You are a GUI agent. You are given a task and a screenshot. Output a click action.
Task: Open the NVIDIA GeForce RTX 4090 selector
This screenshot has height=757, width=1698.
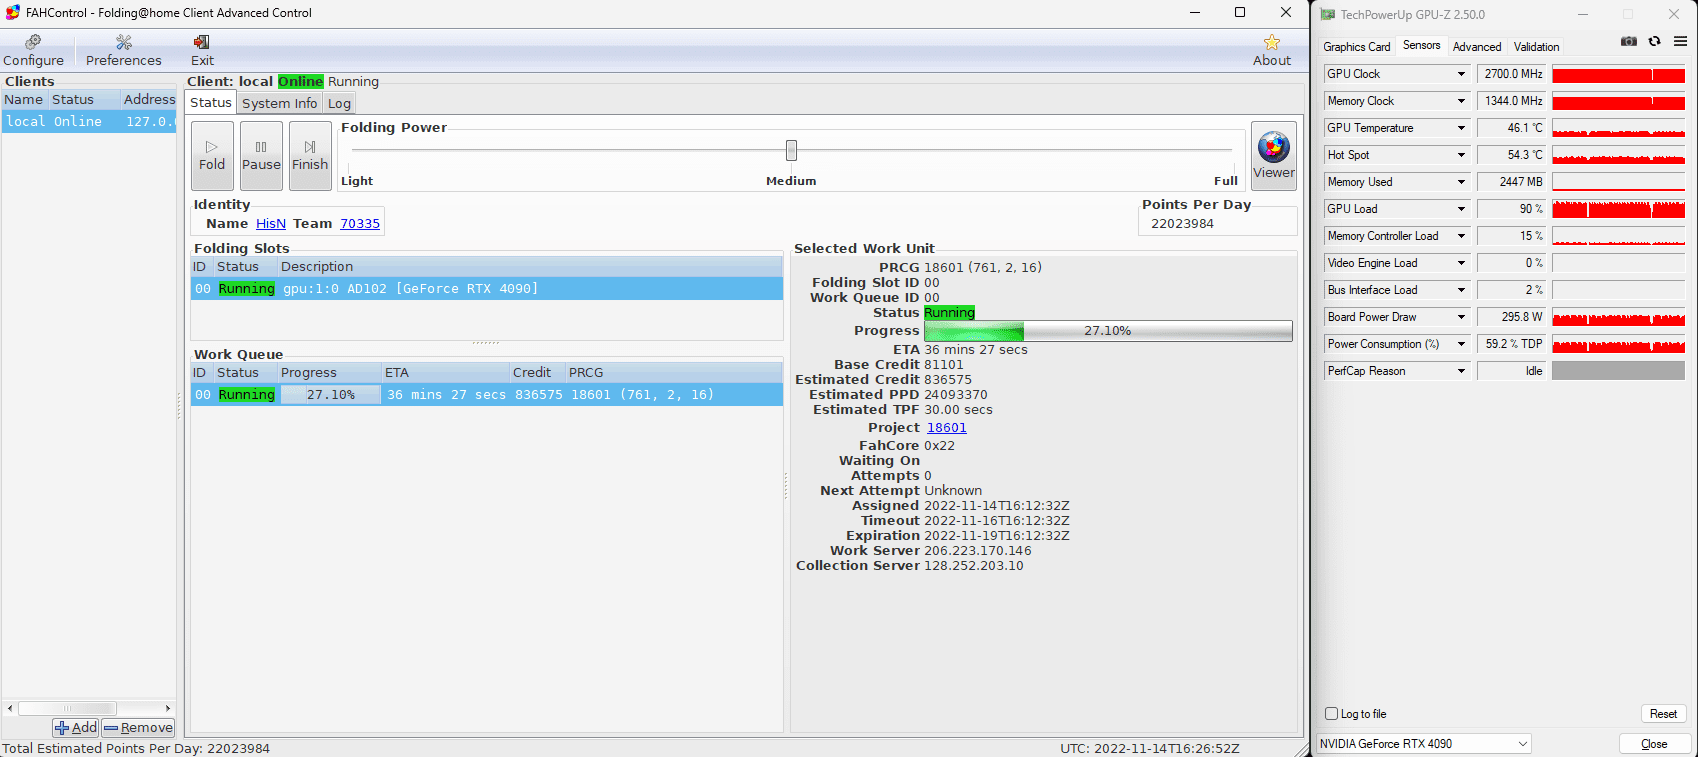point(1424,744)
